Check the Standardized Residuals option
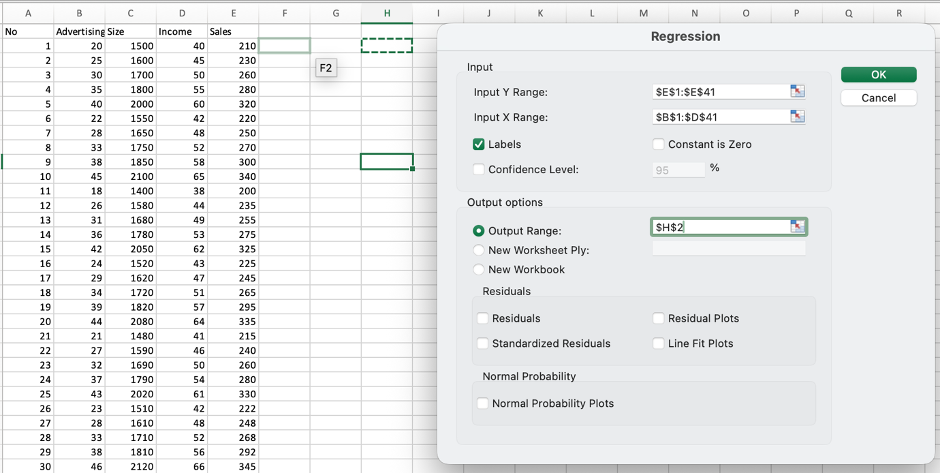Viewport: 941px width, 474px height. tap(484, 343)
